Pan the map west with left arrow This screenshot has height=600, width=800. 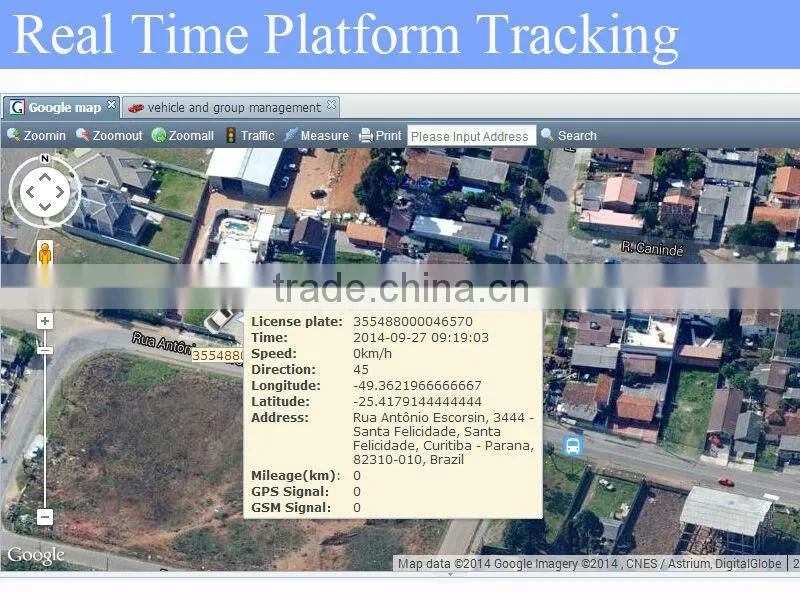click(30, 192)
